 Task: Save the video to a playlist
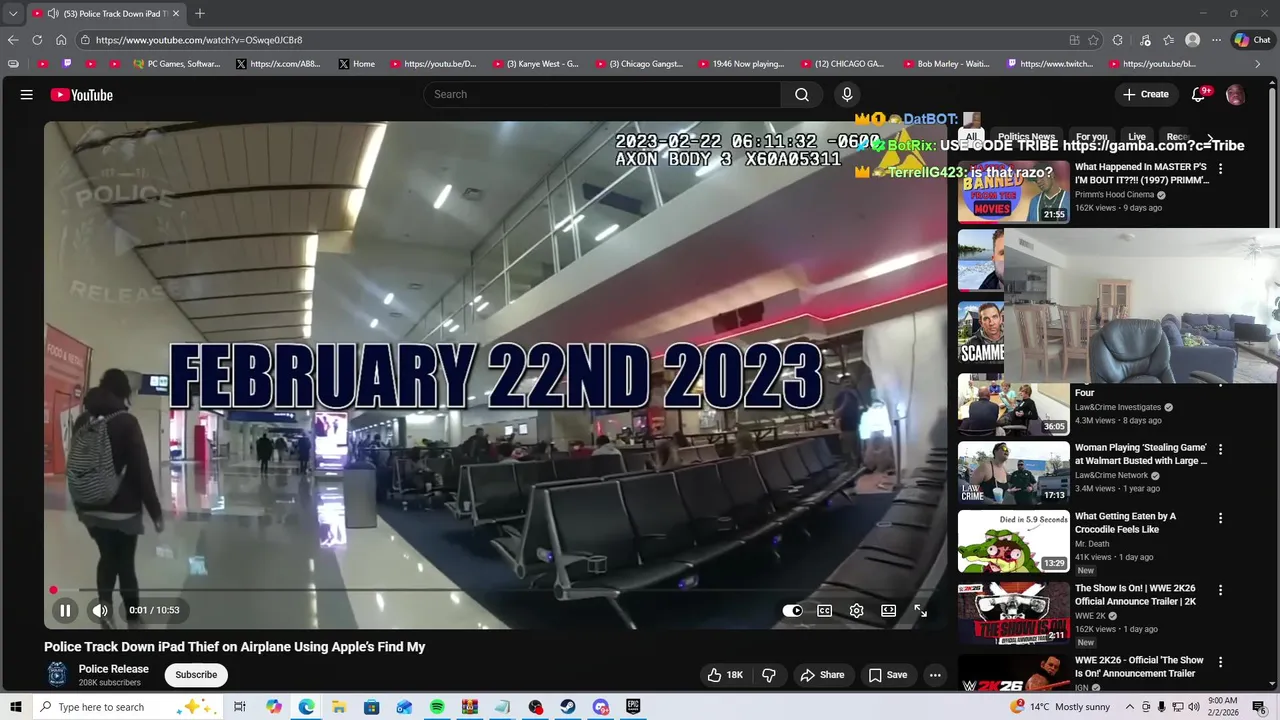(888, 675)
